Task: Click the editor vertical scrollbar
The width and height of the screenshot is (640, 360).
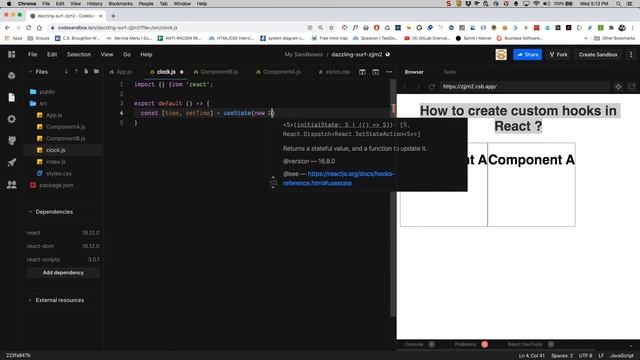Action: click(x=393, y=198)
